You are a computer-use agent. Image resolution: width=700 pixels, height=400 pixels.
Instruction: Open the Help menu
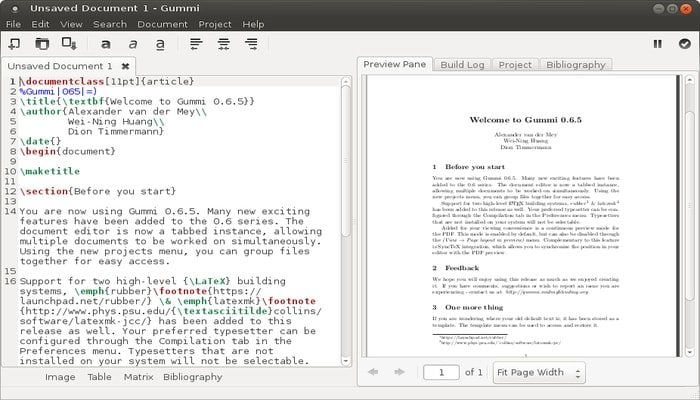[x=253, y=24]
